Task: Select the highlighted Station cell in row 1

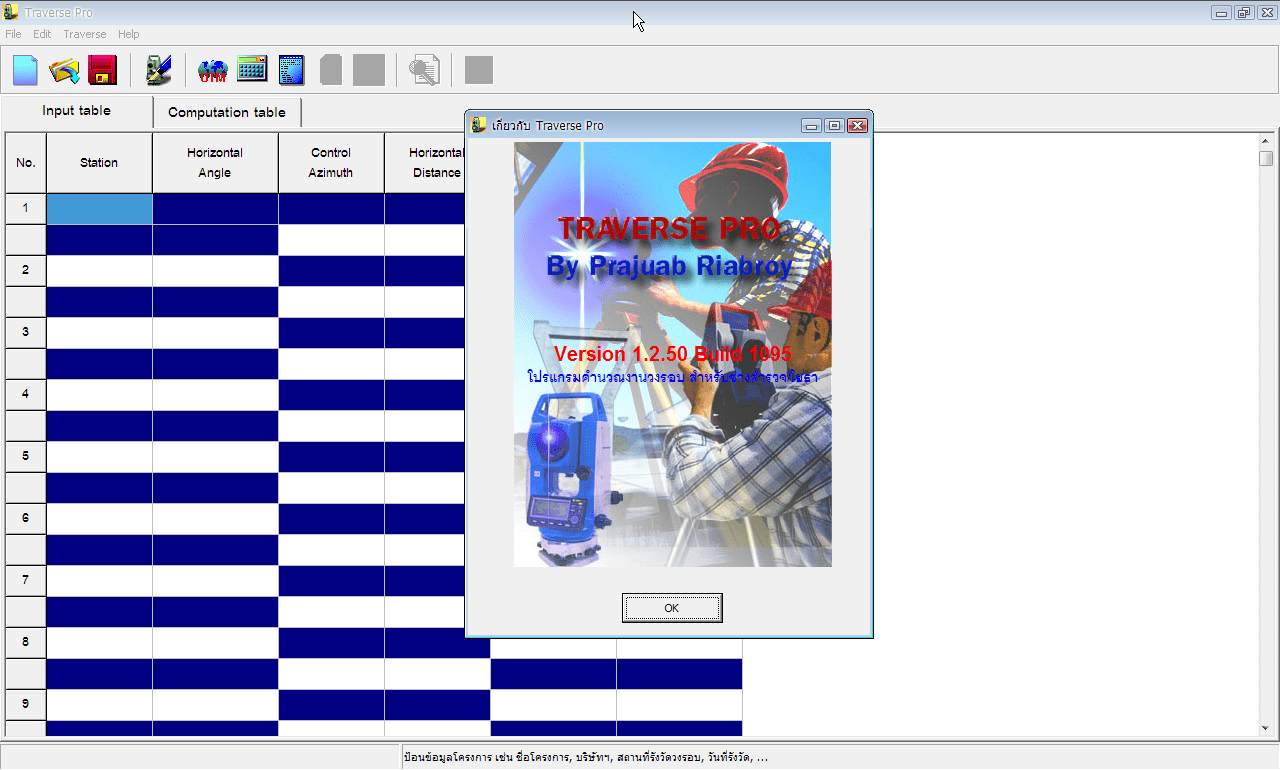Action: point(99,209)
